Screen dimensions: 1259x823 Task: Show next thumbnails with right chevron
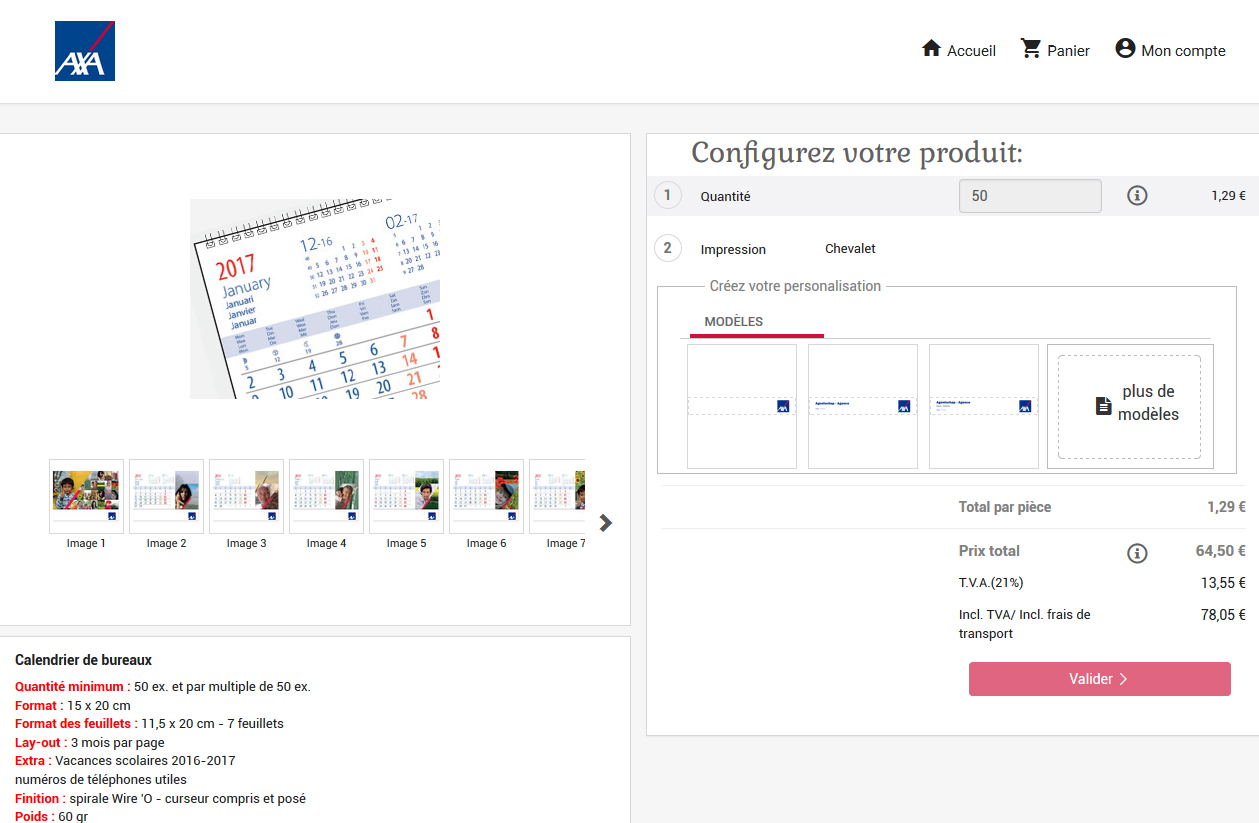(605, 523)
